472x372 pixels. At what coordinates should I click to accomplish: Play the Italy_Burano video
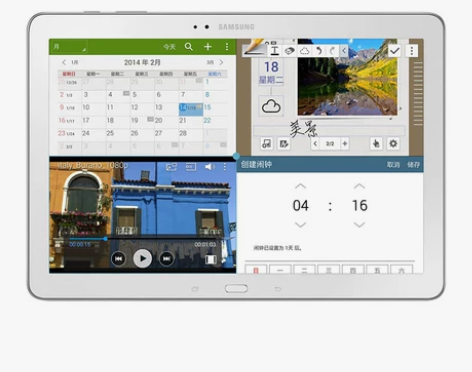143,258
